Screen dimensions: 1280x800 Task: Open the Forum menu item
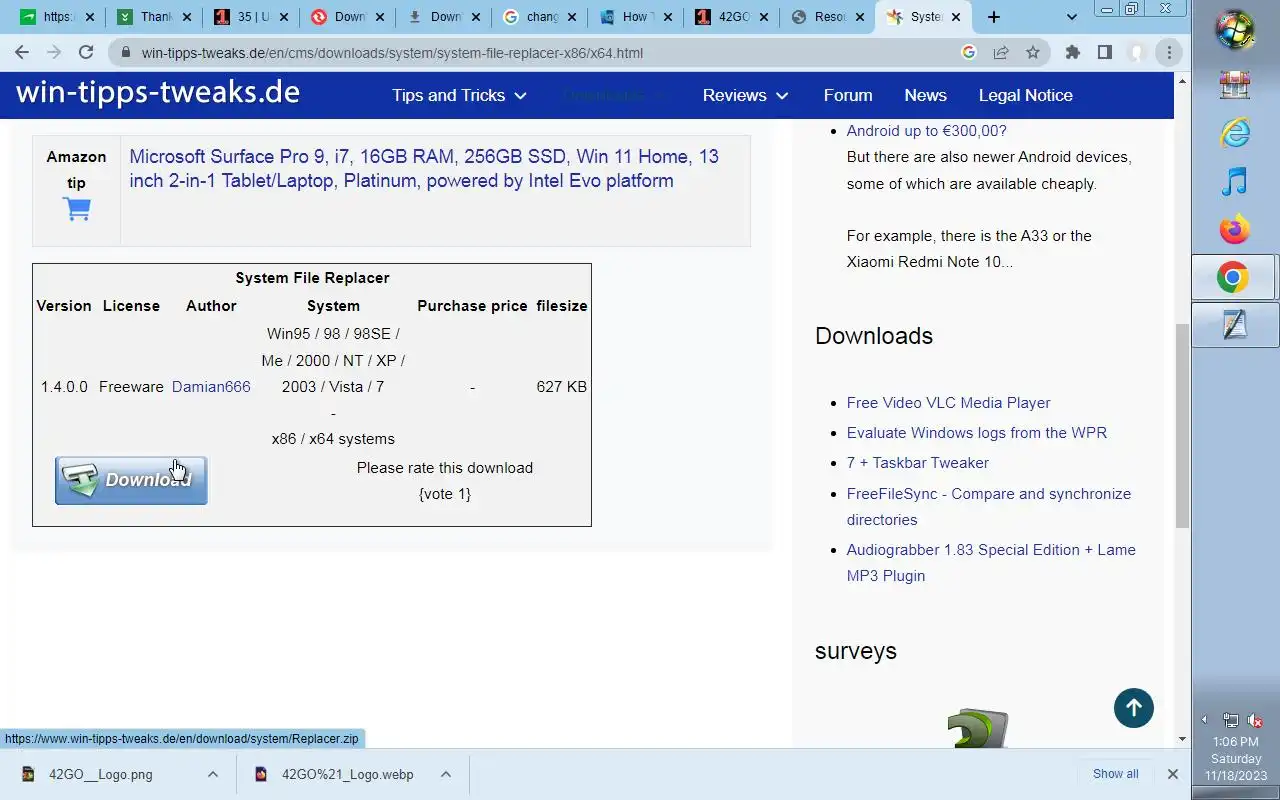848,95
